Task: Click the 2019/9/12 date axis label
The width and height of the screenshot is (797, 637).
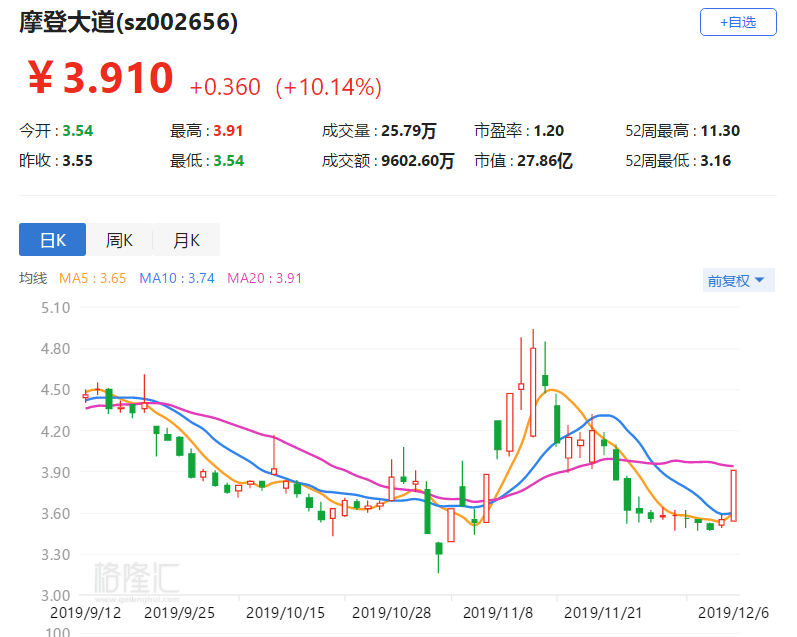Action: tap(85, 613)
